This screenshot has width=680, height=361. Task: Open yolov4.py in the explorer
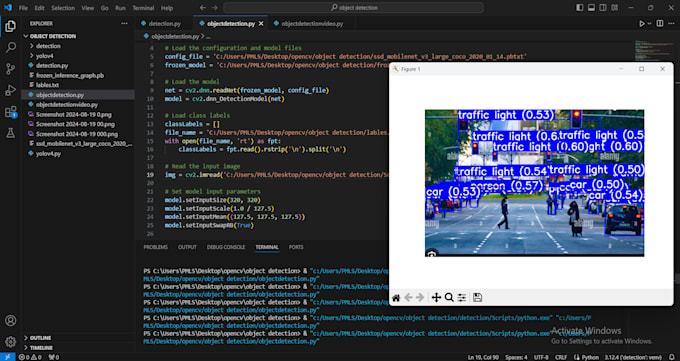click(x=78, y=154)
